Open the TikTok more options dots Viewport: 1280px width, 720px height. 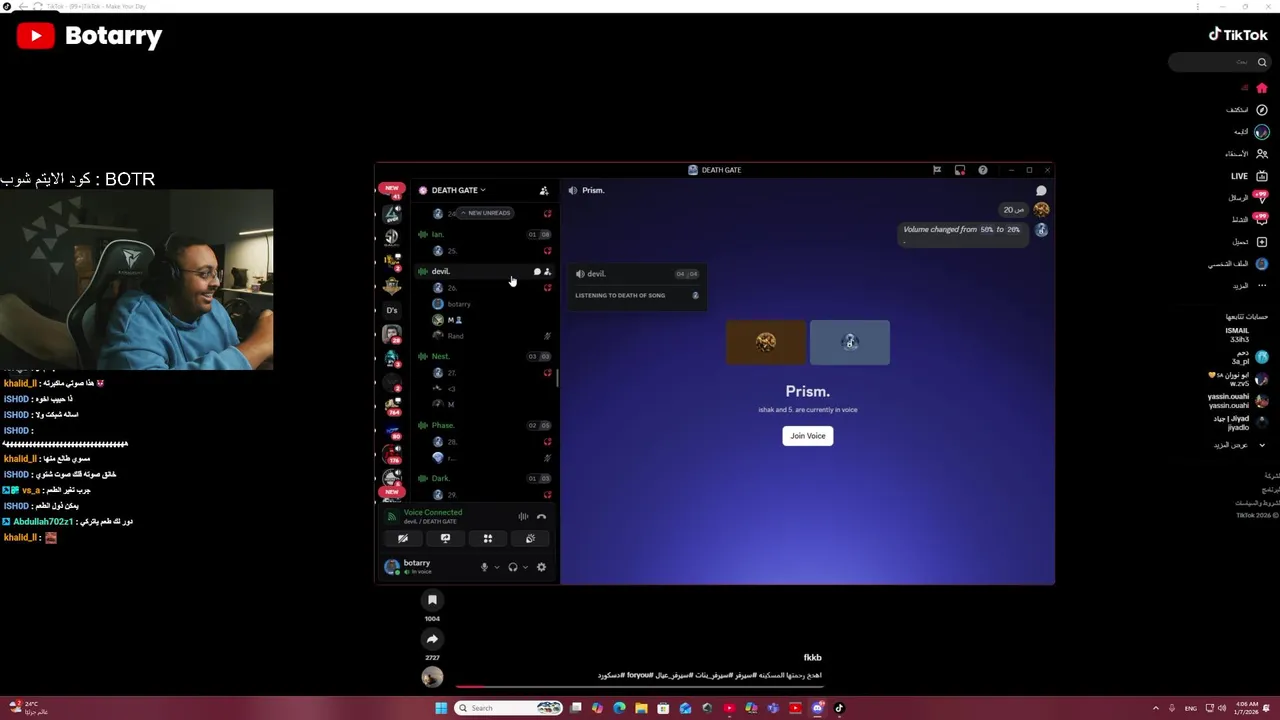pos(1262,286)
